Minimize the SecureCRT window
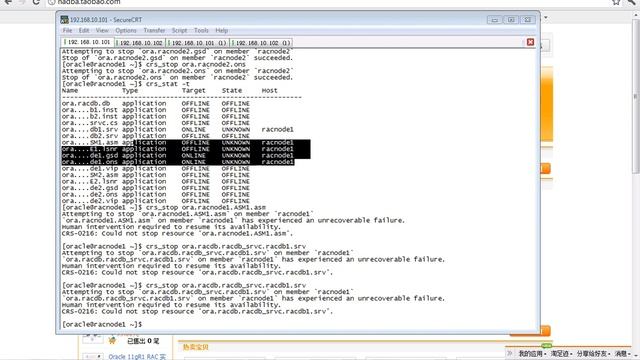 (x=495, y=20)
